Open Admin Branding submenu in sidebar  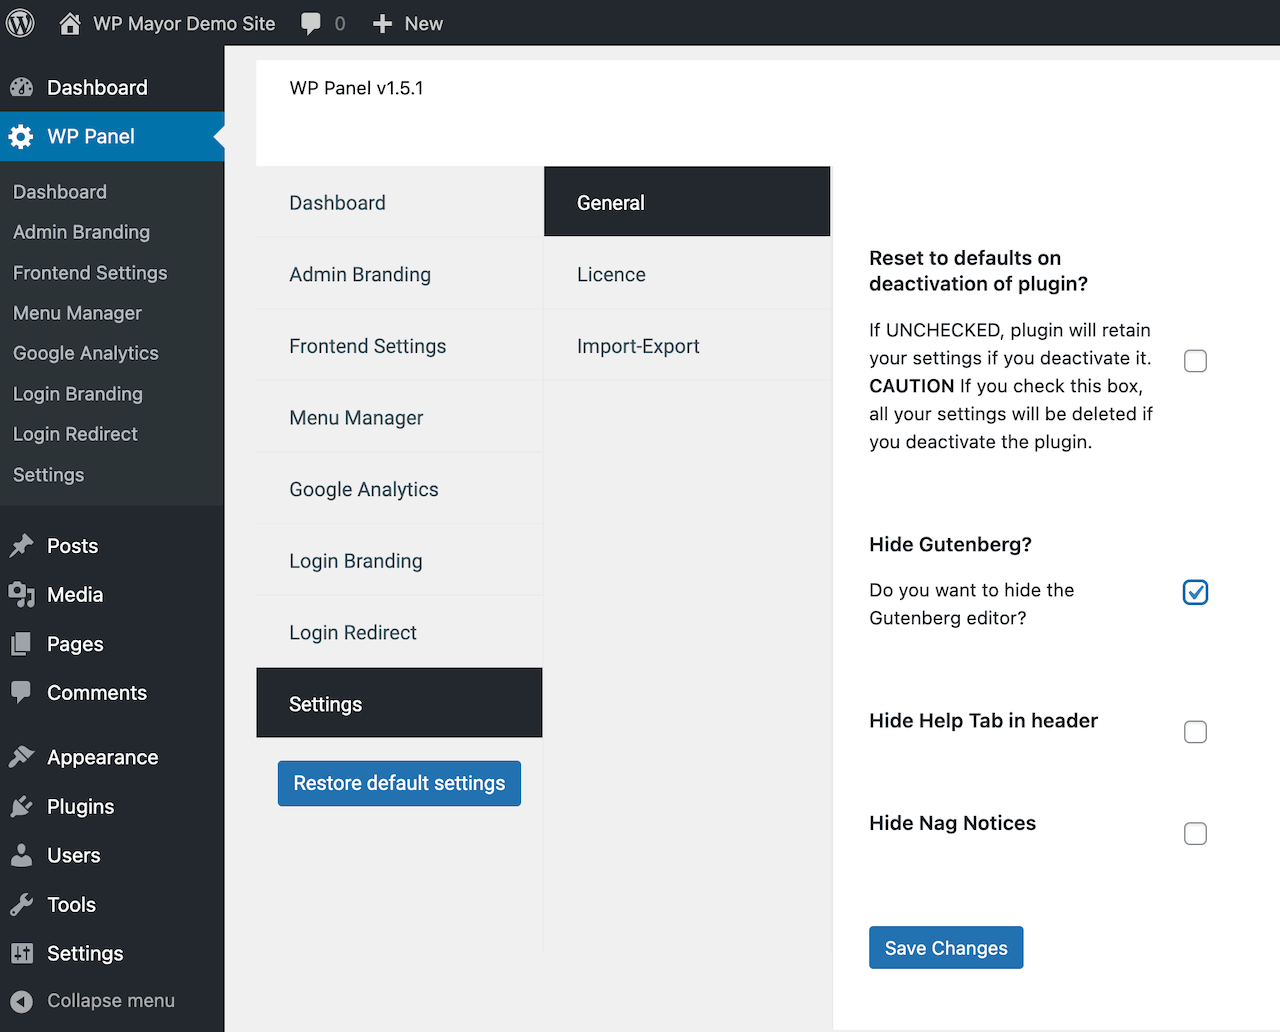coord(82,232)
